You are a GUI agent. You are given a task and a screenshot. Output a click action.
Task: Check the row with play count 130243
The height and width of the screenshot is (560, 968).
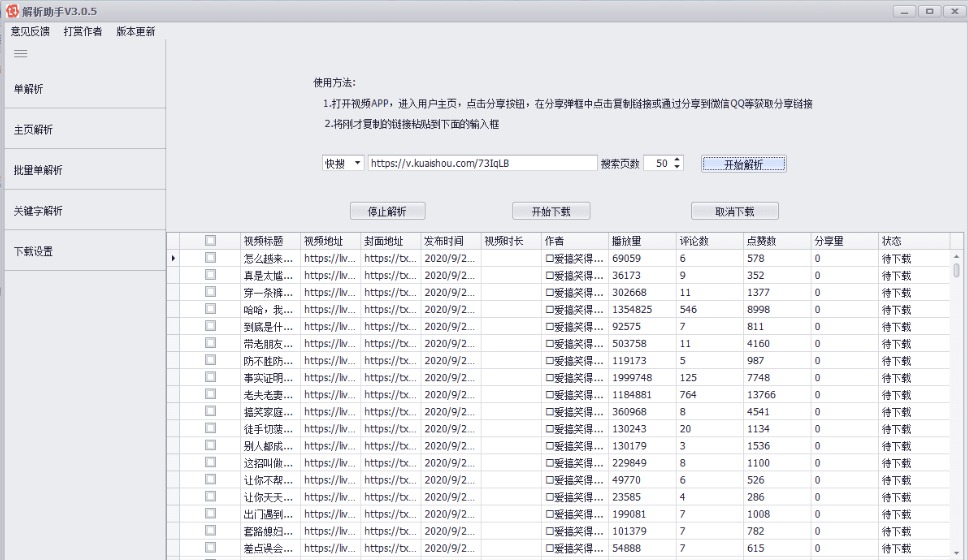(211, 428)
